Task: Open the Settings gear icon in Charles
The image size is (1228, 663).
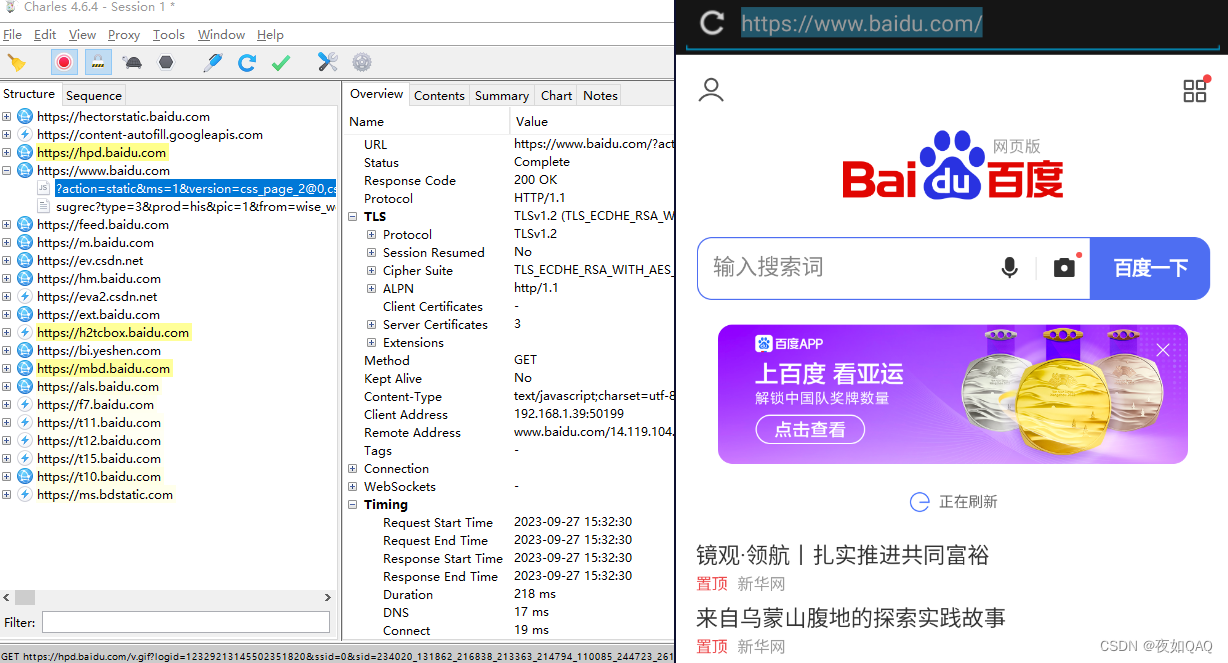Action: 362,62
